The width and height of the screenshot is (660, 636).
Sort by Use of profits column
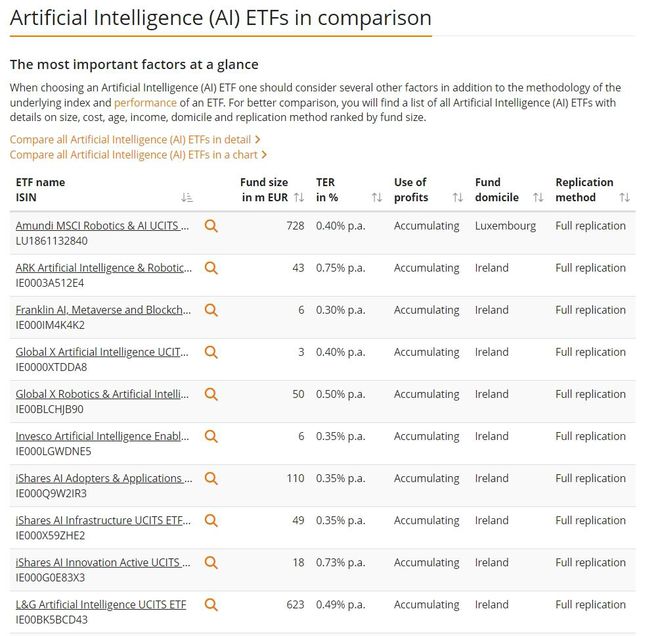pyautogui.click(x=458, y=197)
